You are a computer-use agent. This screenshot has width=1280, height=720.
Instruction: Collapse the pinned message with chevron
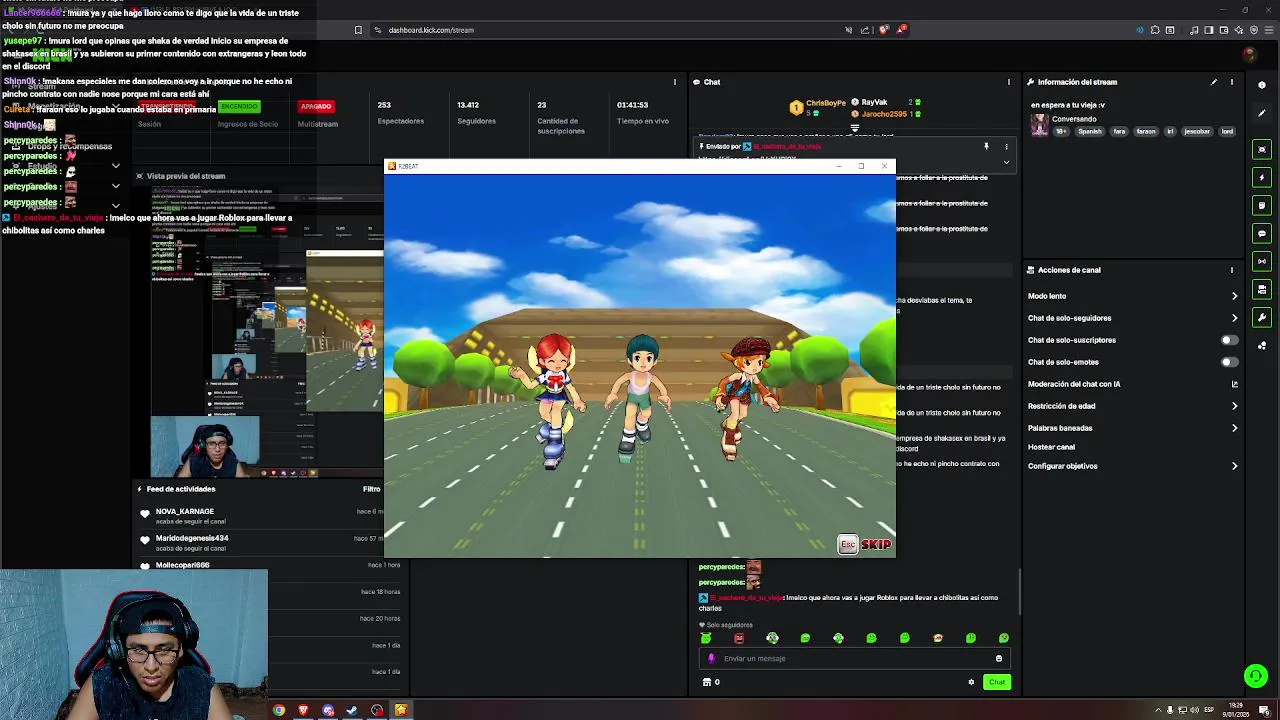1006,162
